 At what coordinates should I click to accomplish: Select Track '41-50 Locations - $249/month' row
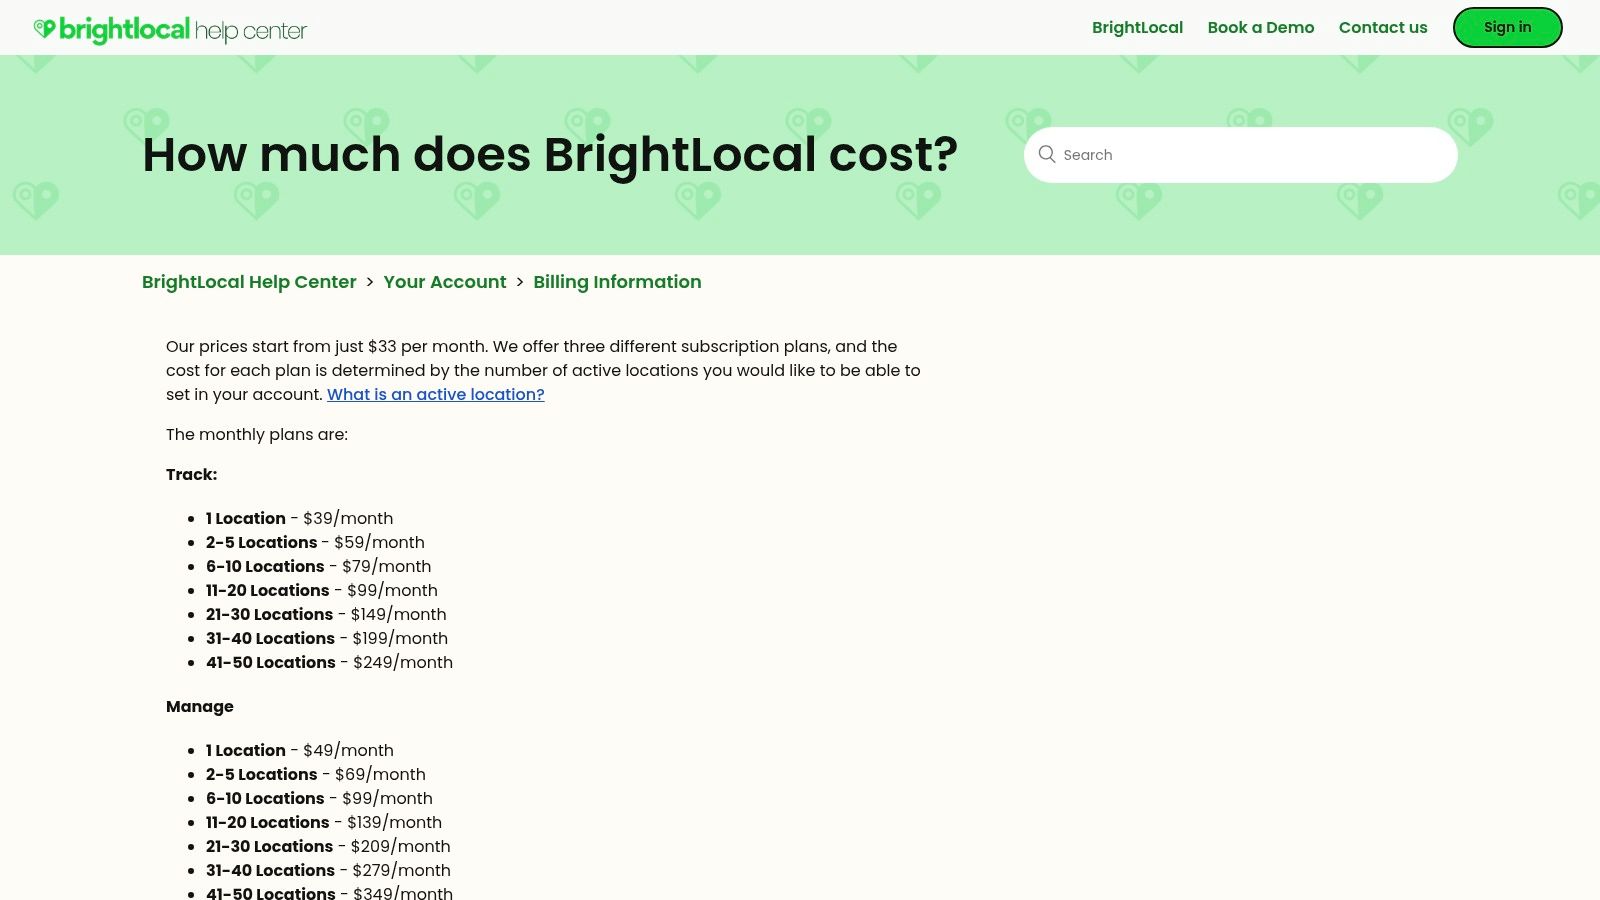330,662
